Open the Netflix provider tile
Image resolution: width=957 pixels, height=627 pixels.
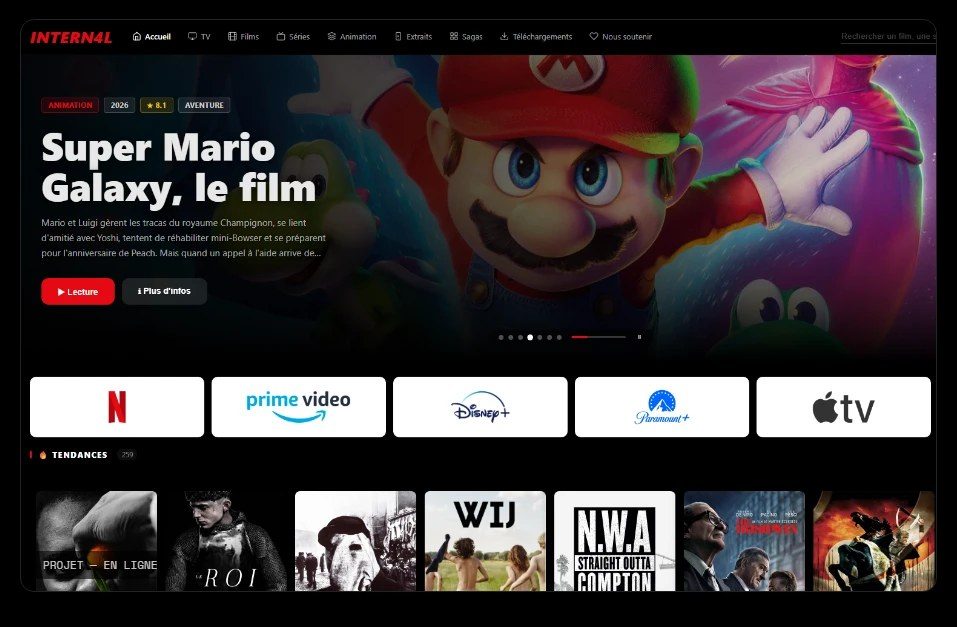pyautogui.click(x=117, y=407)
